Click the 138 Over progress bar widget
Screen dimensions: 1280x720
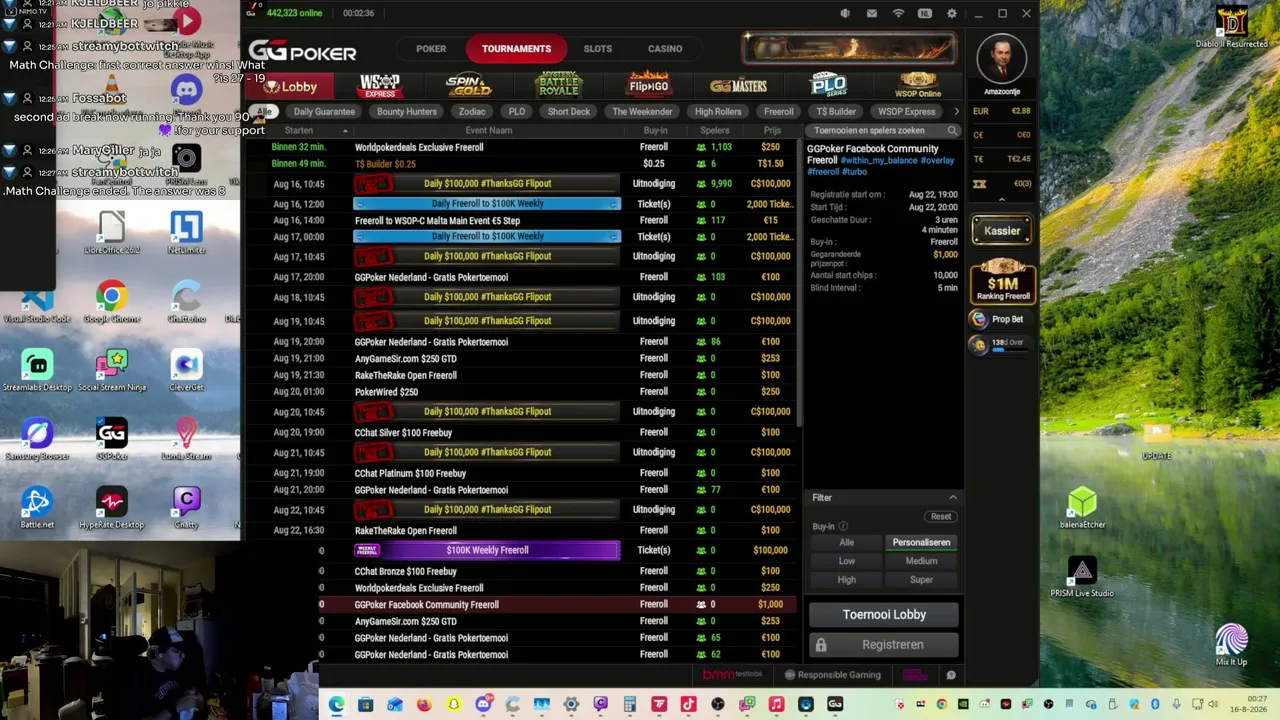(1000, 345)
